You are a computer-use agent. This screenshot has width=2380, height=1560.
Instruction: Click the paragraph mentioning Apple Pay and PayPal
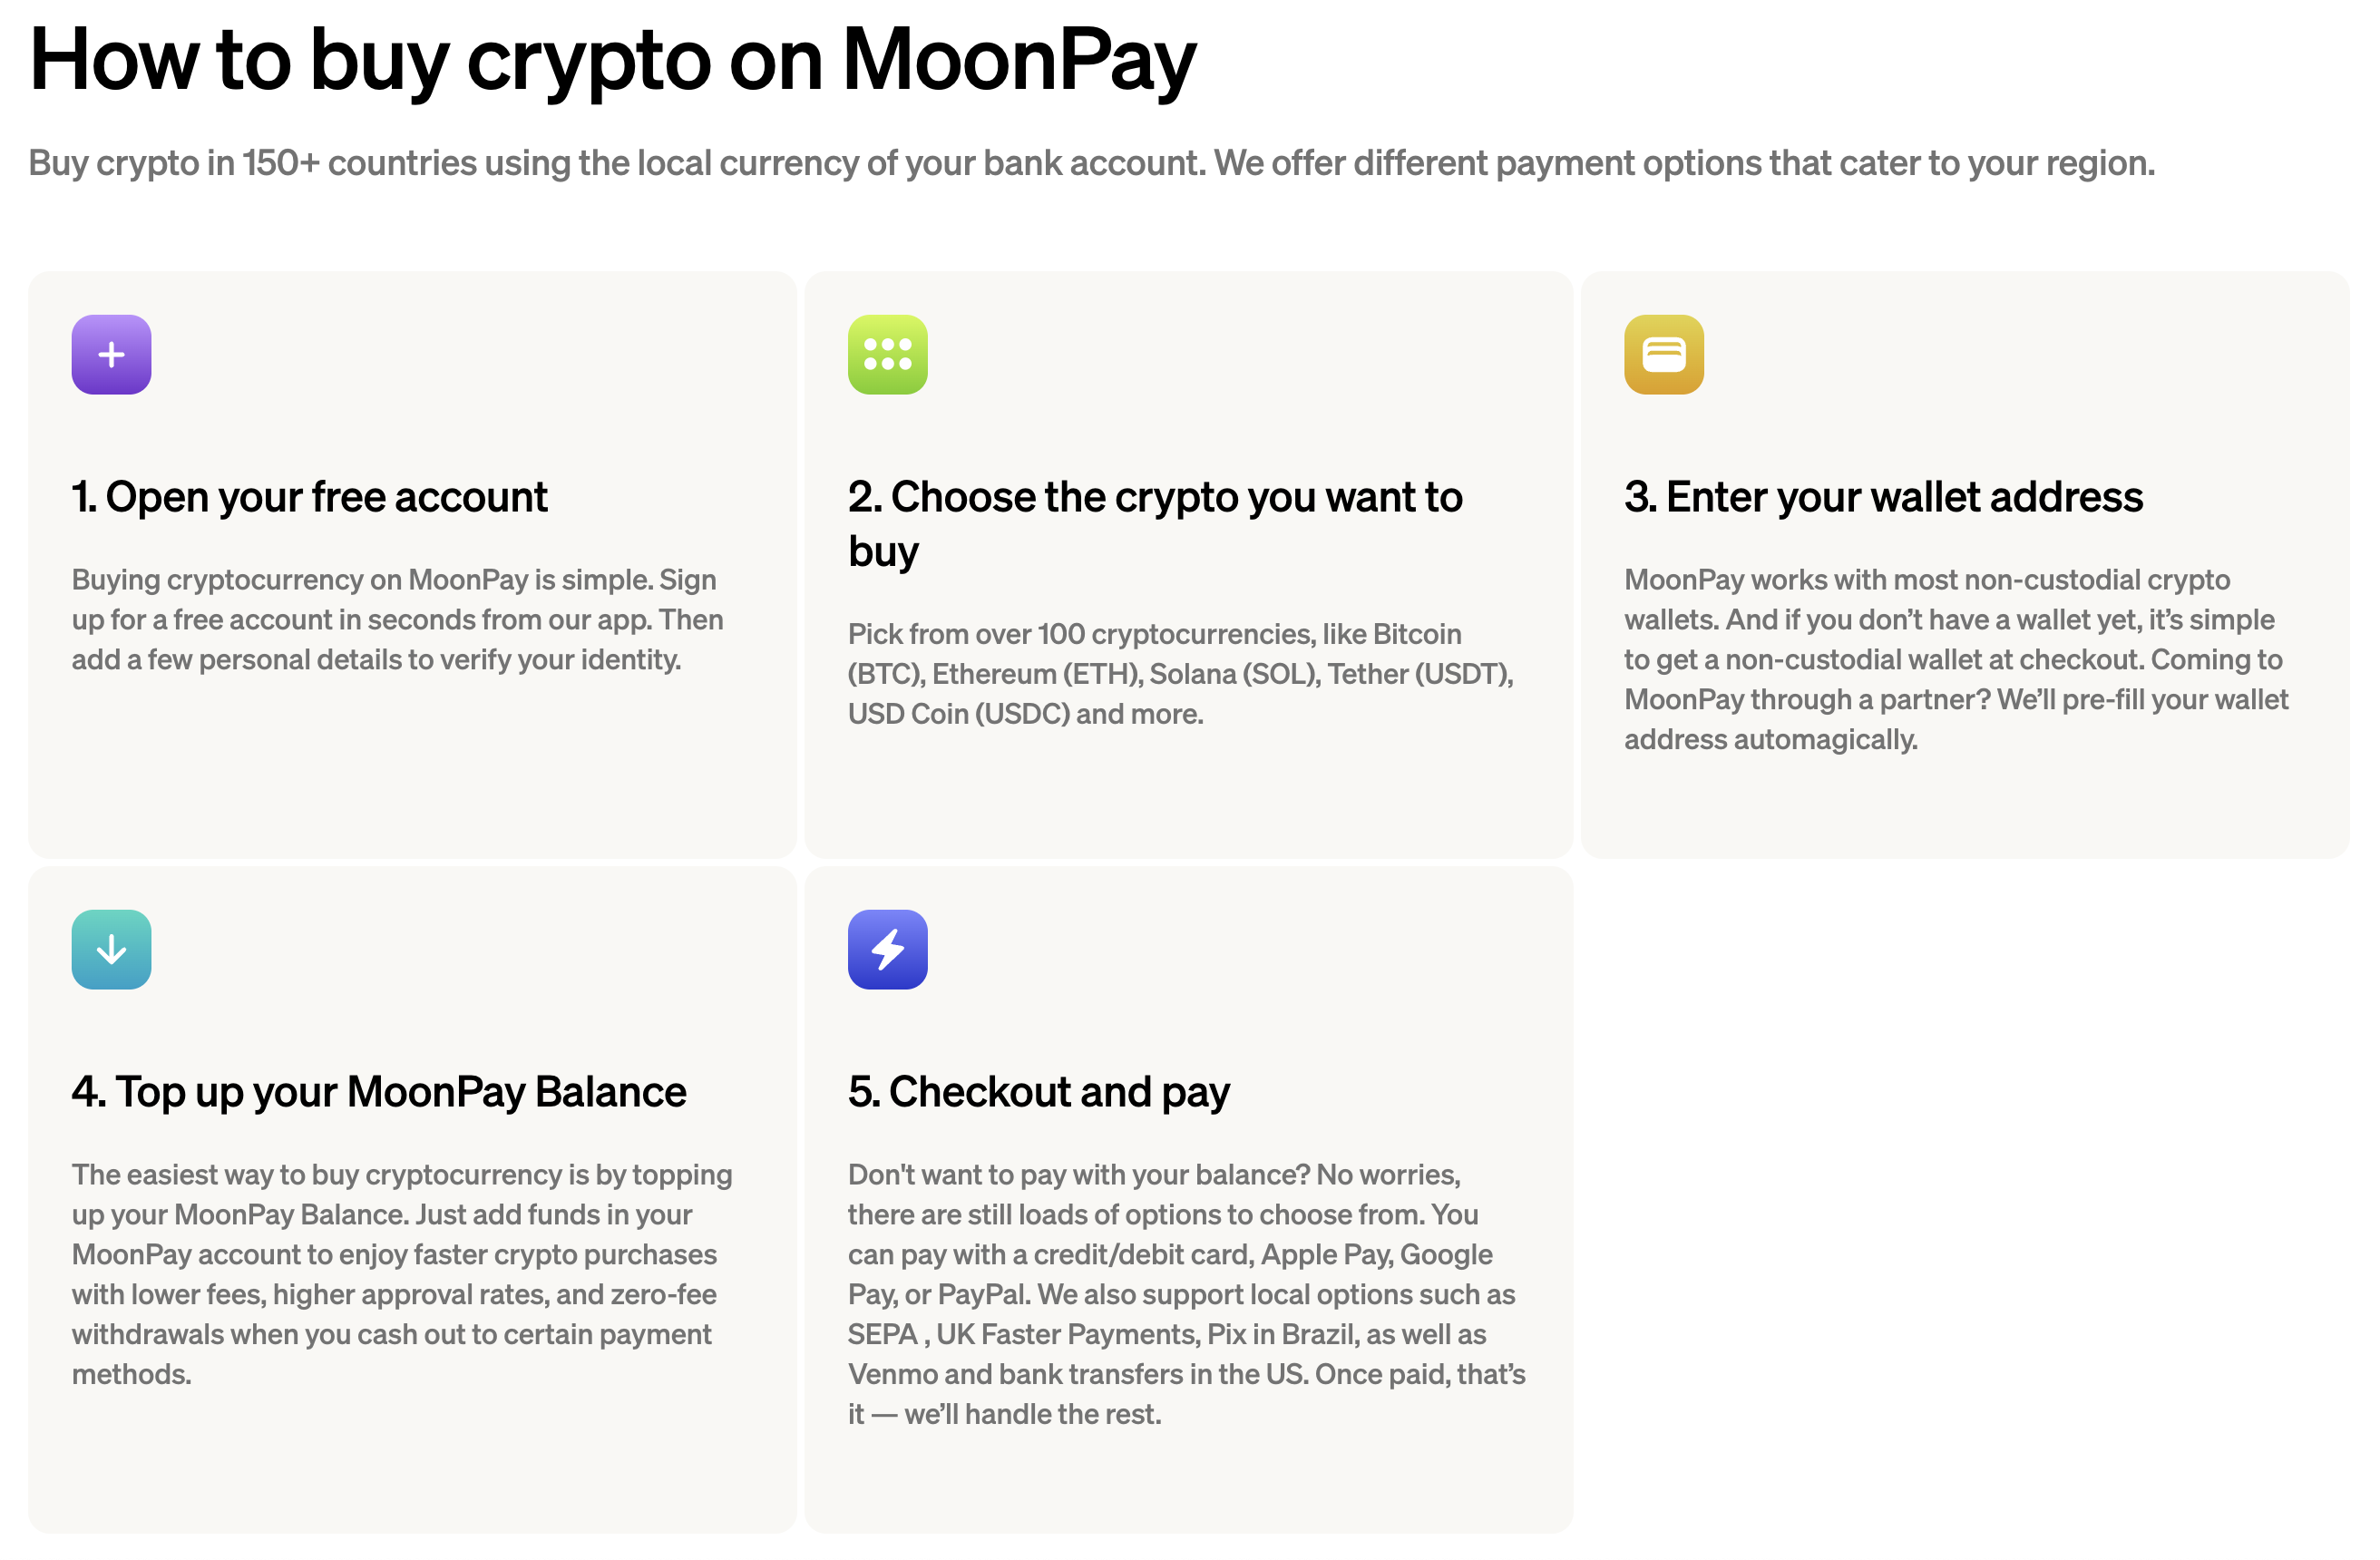point(1187,1294)
